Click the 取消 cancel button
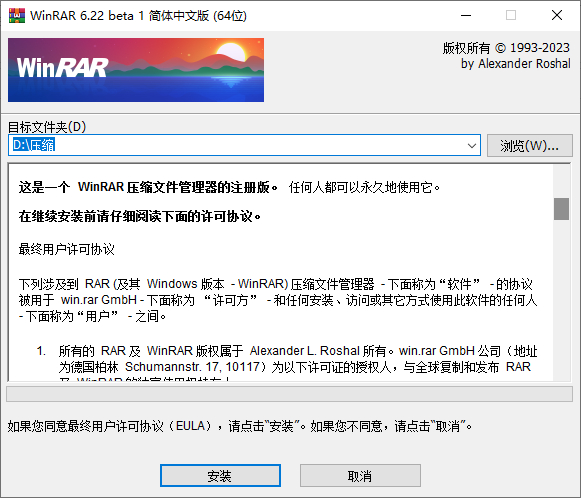The width and height of the screenshot is (581, 498). coord(360,475)
